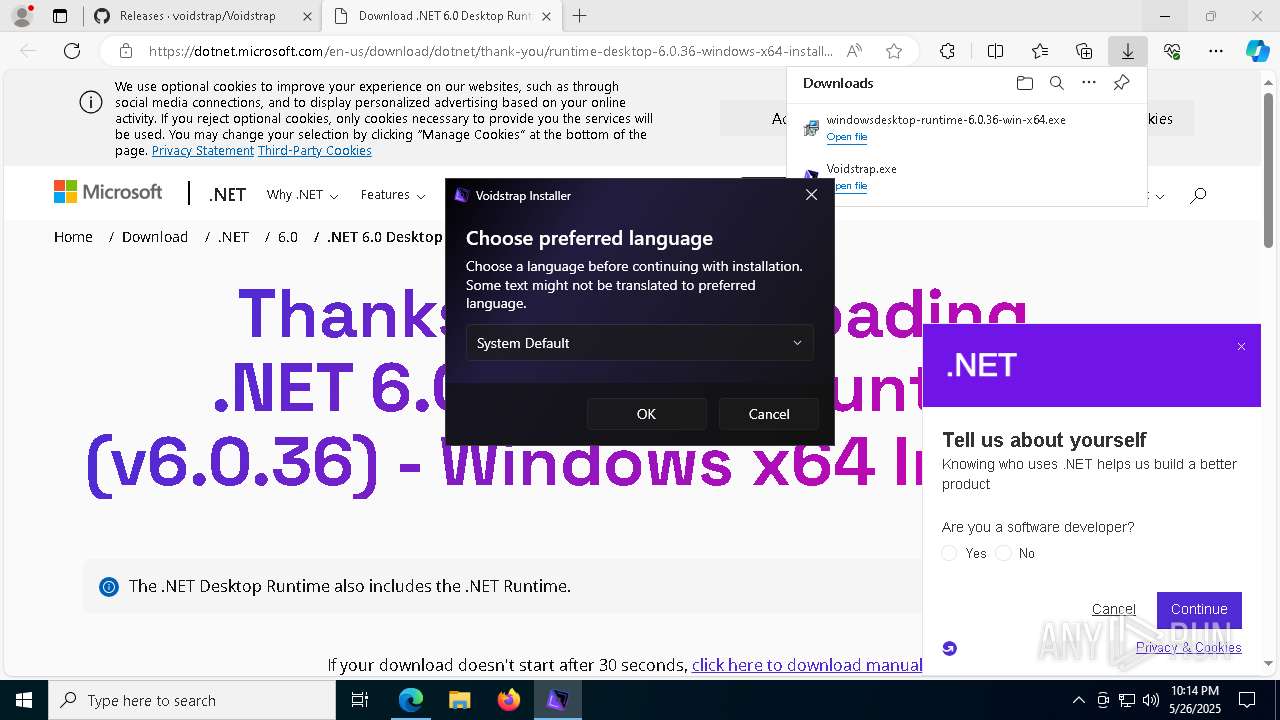This screenshot has height=720, width=1280.
Task: Toggle split screen icon in Edge toolbar
Action: click(x=995, y=51)
